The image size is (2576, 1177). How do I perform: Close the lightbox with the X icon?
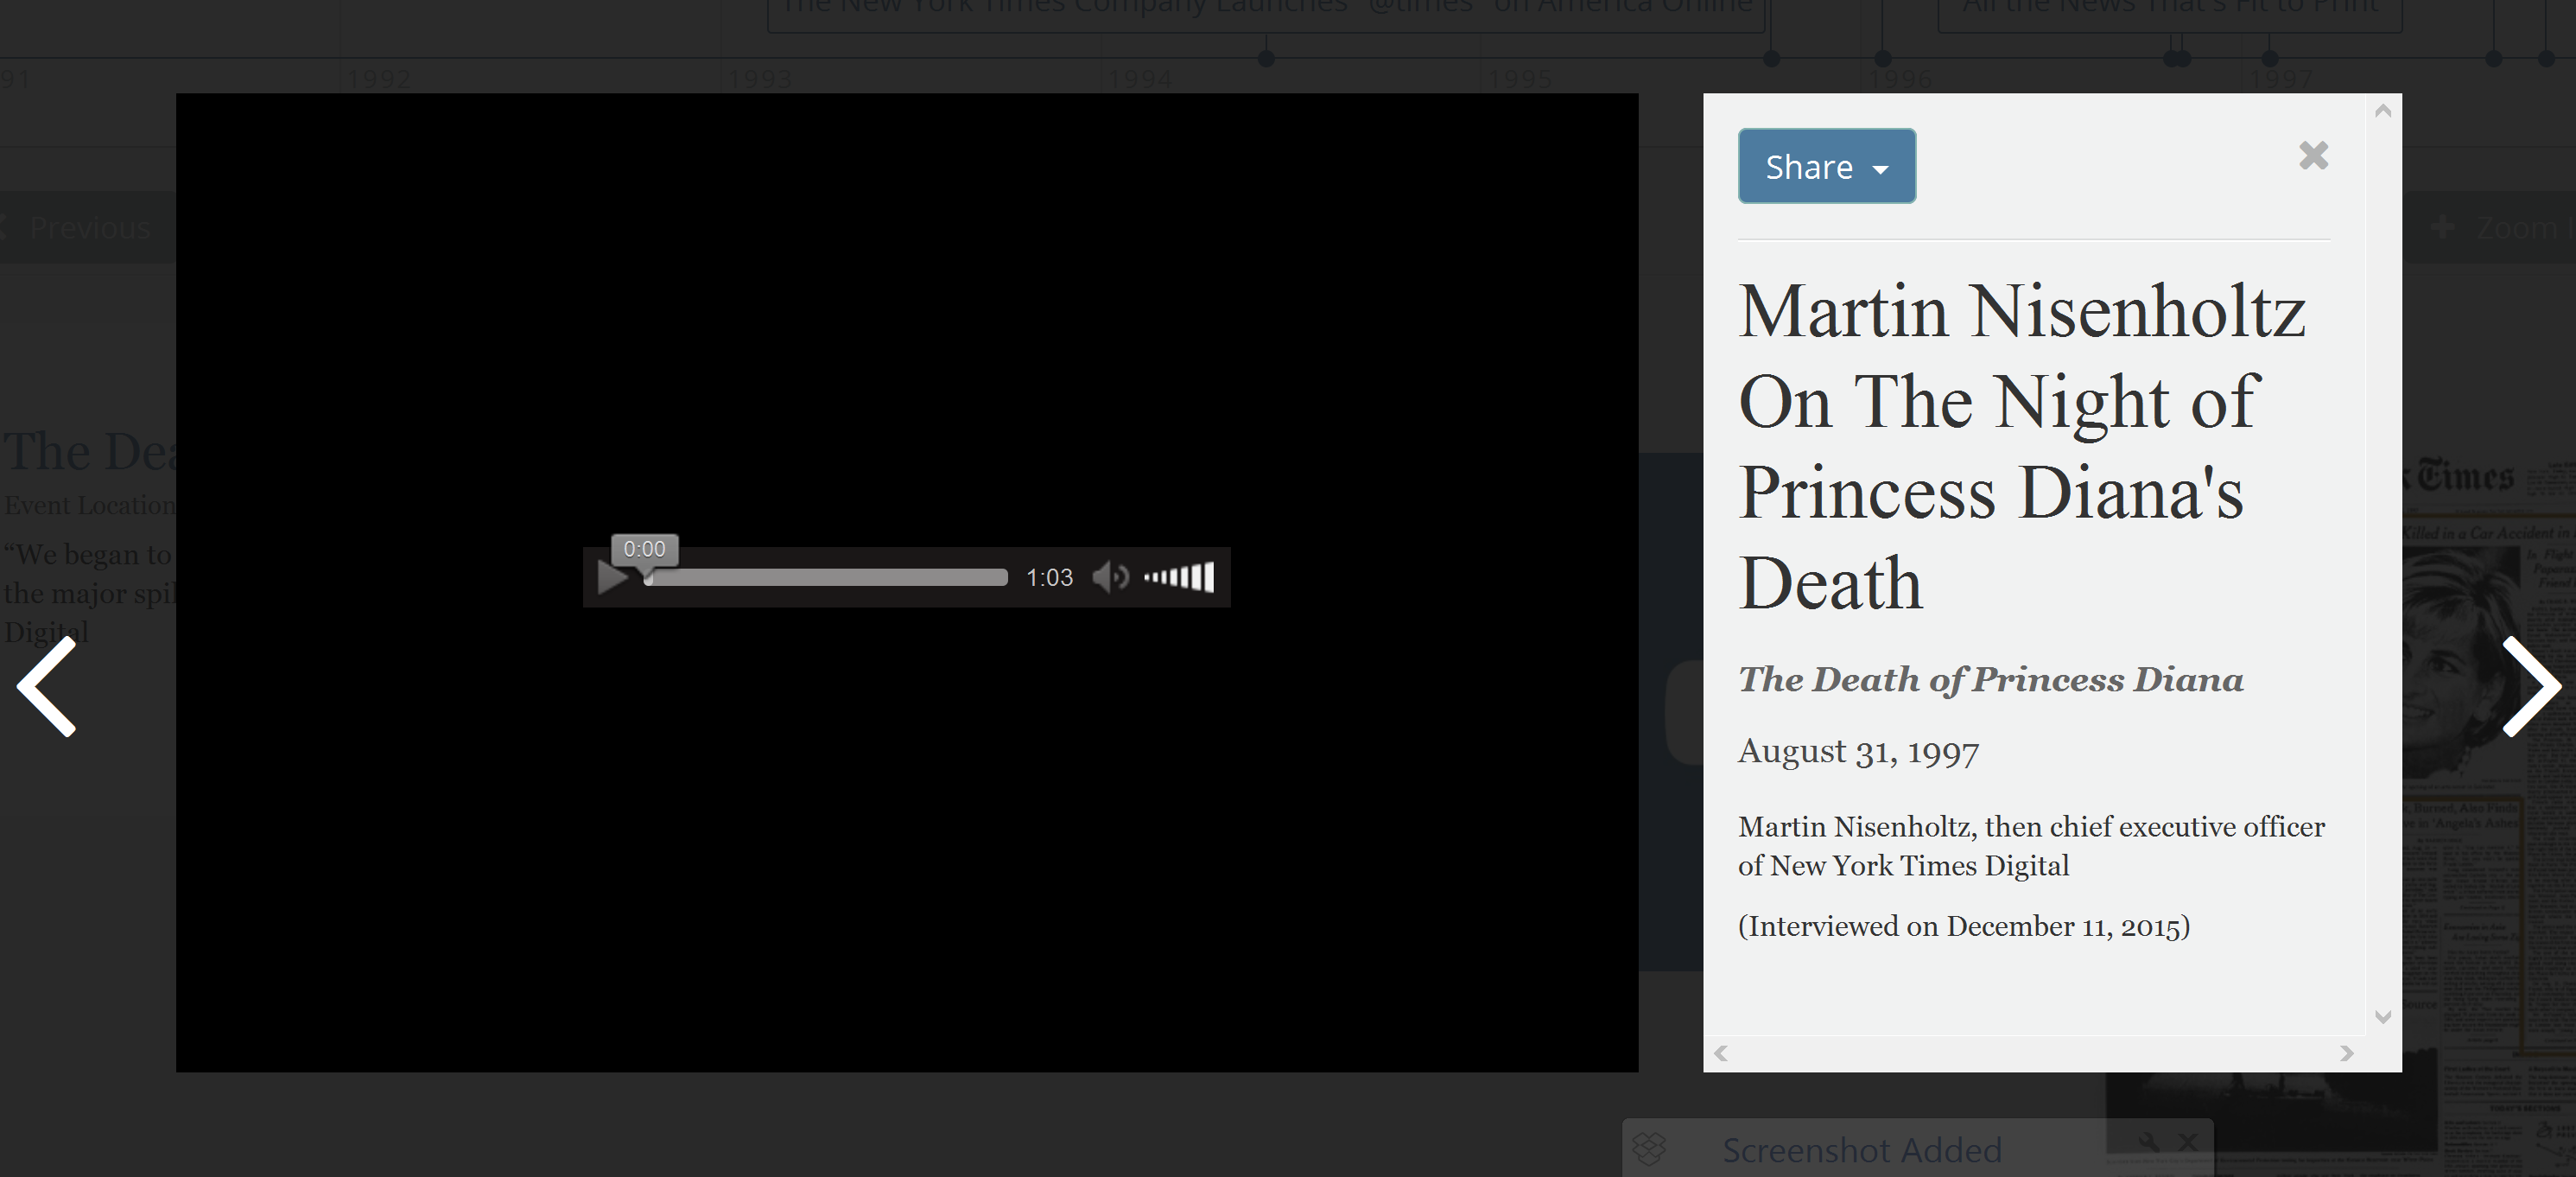coord(2313,155)
